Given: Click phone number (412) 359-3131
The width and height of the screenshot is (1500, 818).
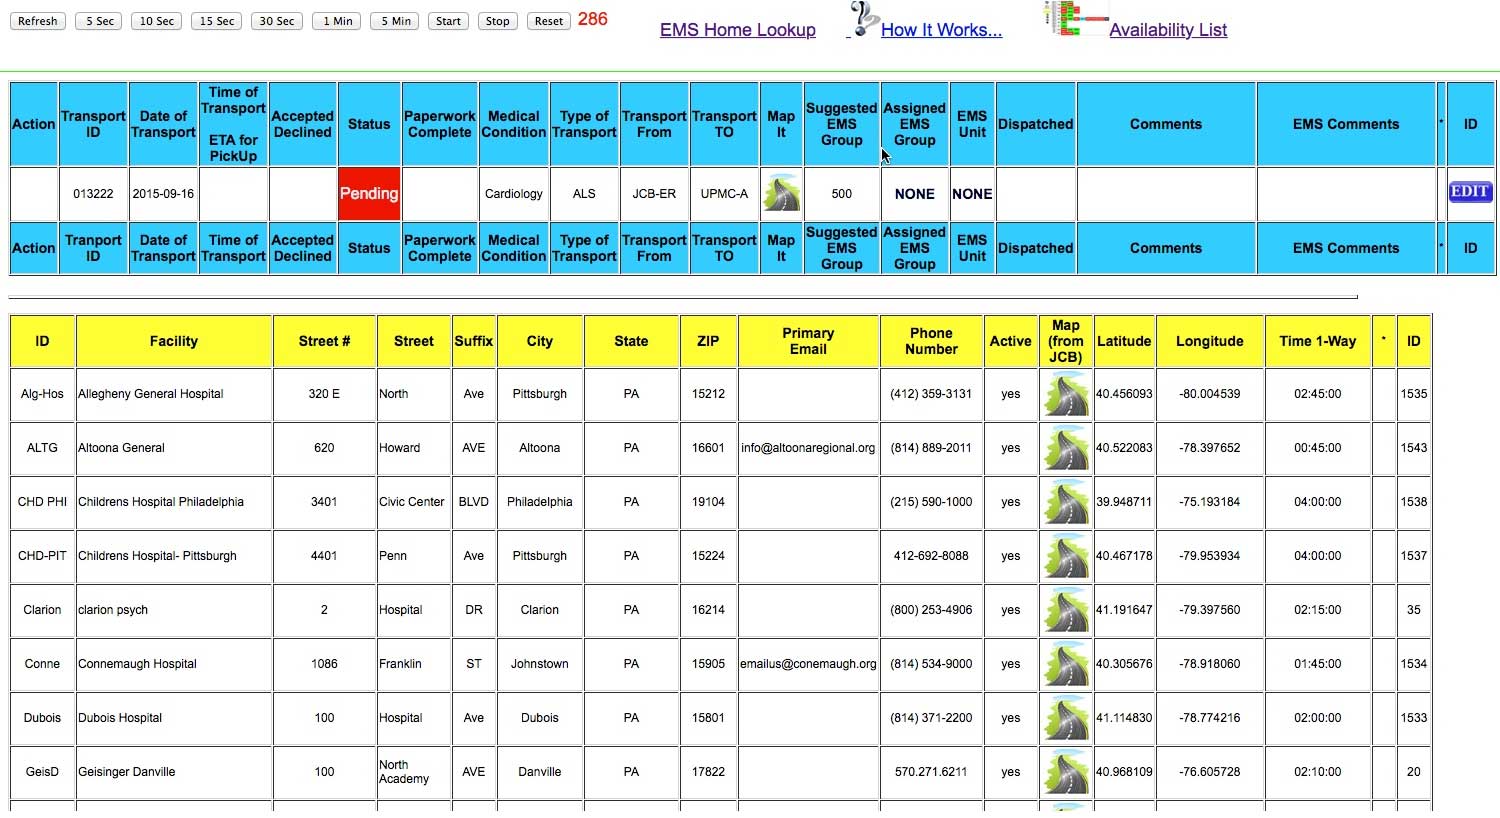Looking at the screenshot, I should click(x=931, y=394).
